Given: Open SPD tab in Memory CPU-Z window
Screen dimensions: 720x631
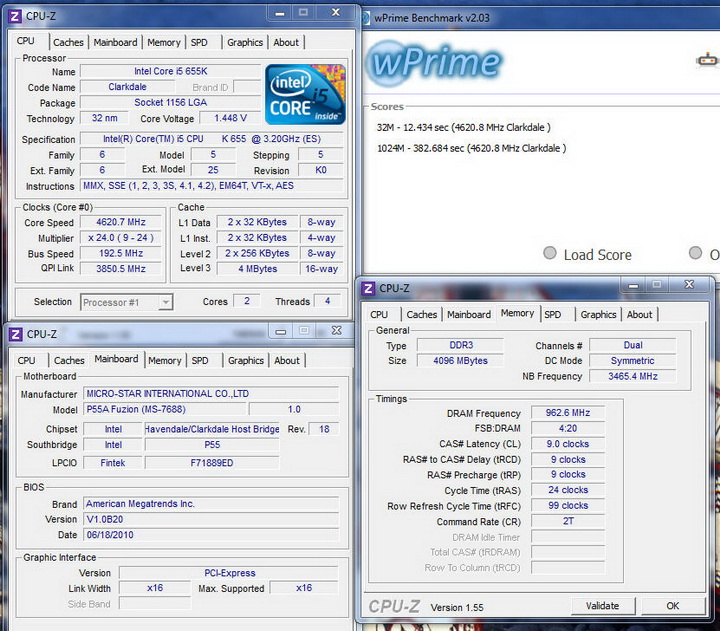Looking at the screenshot, I should tap(553, 315).
